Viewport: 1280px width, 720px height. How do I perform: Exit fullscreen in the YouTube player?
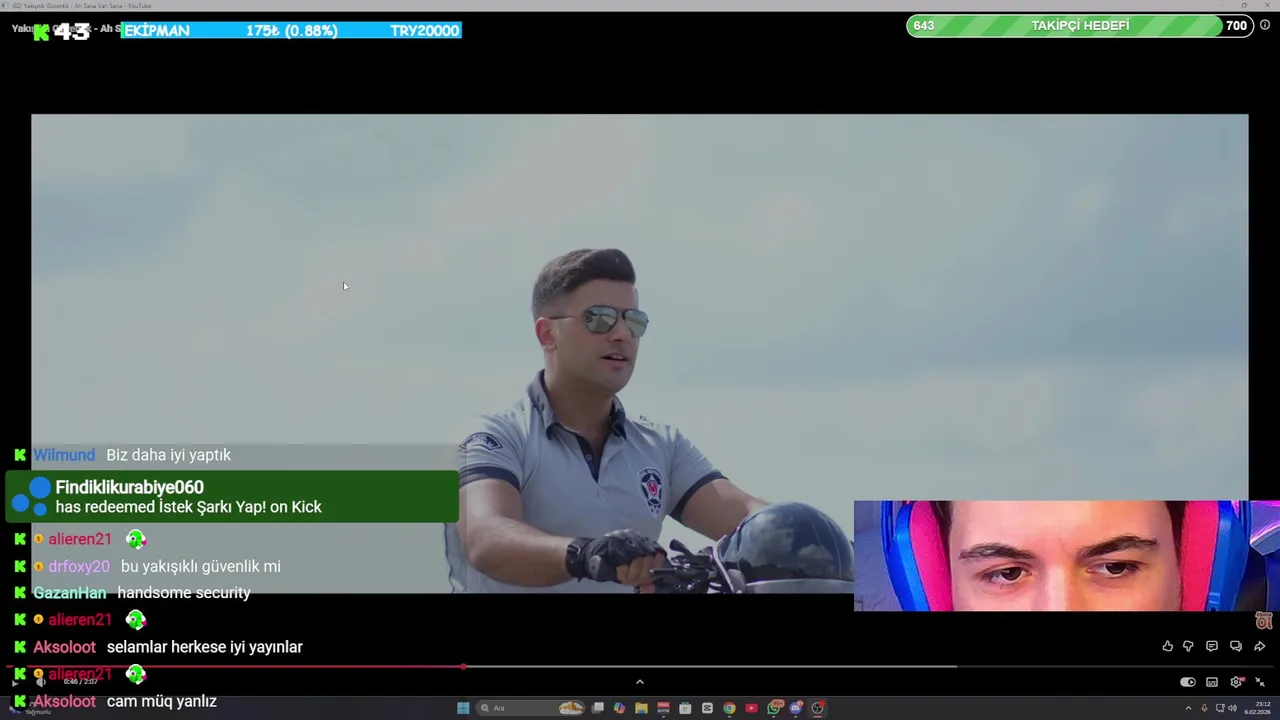1260,682
